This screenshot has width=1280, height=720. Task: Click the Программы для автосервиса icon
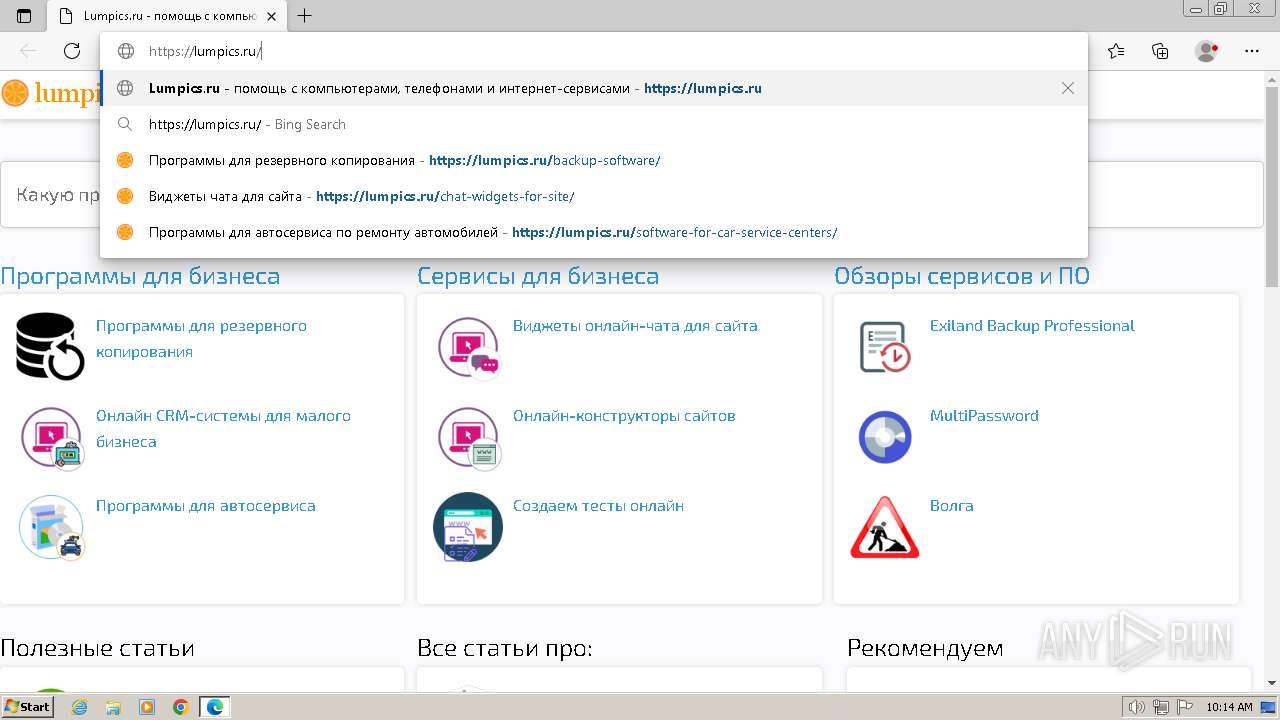coord(52,527)
